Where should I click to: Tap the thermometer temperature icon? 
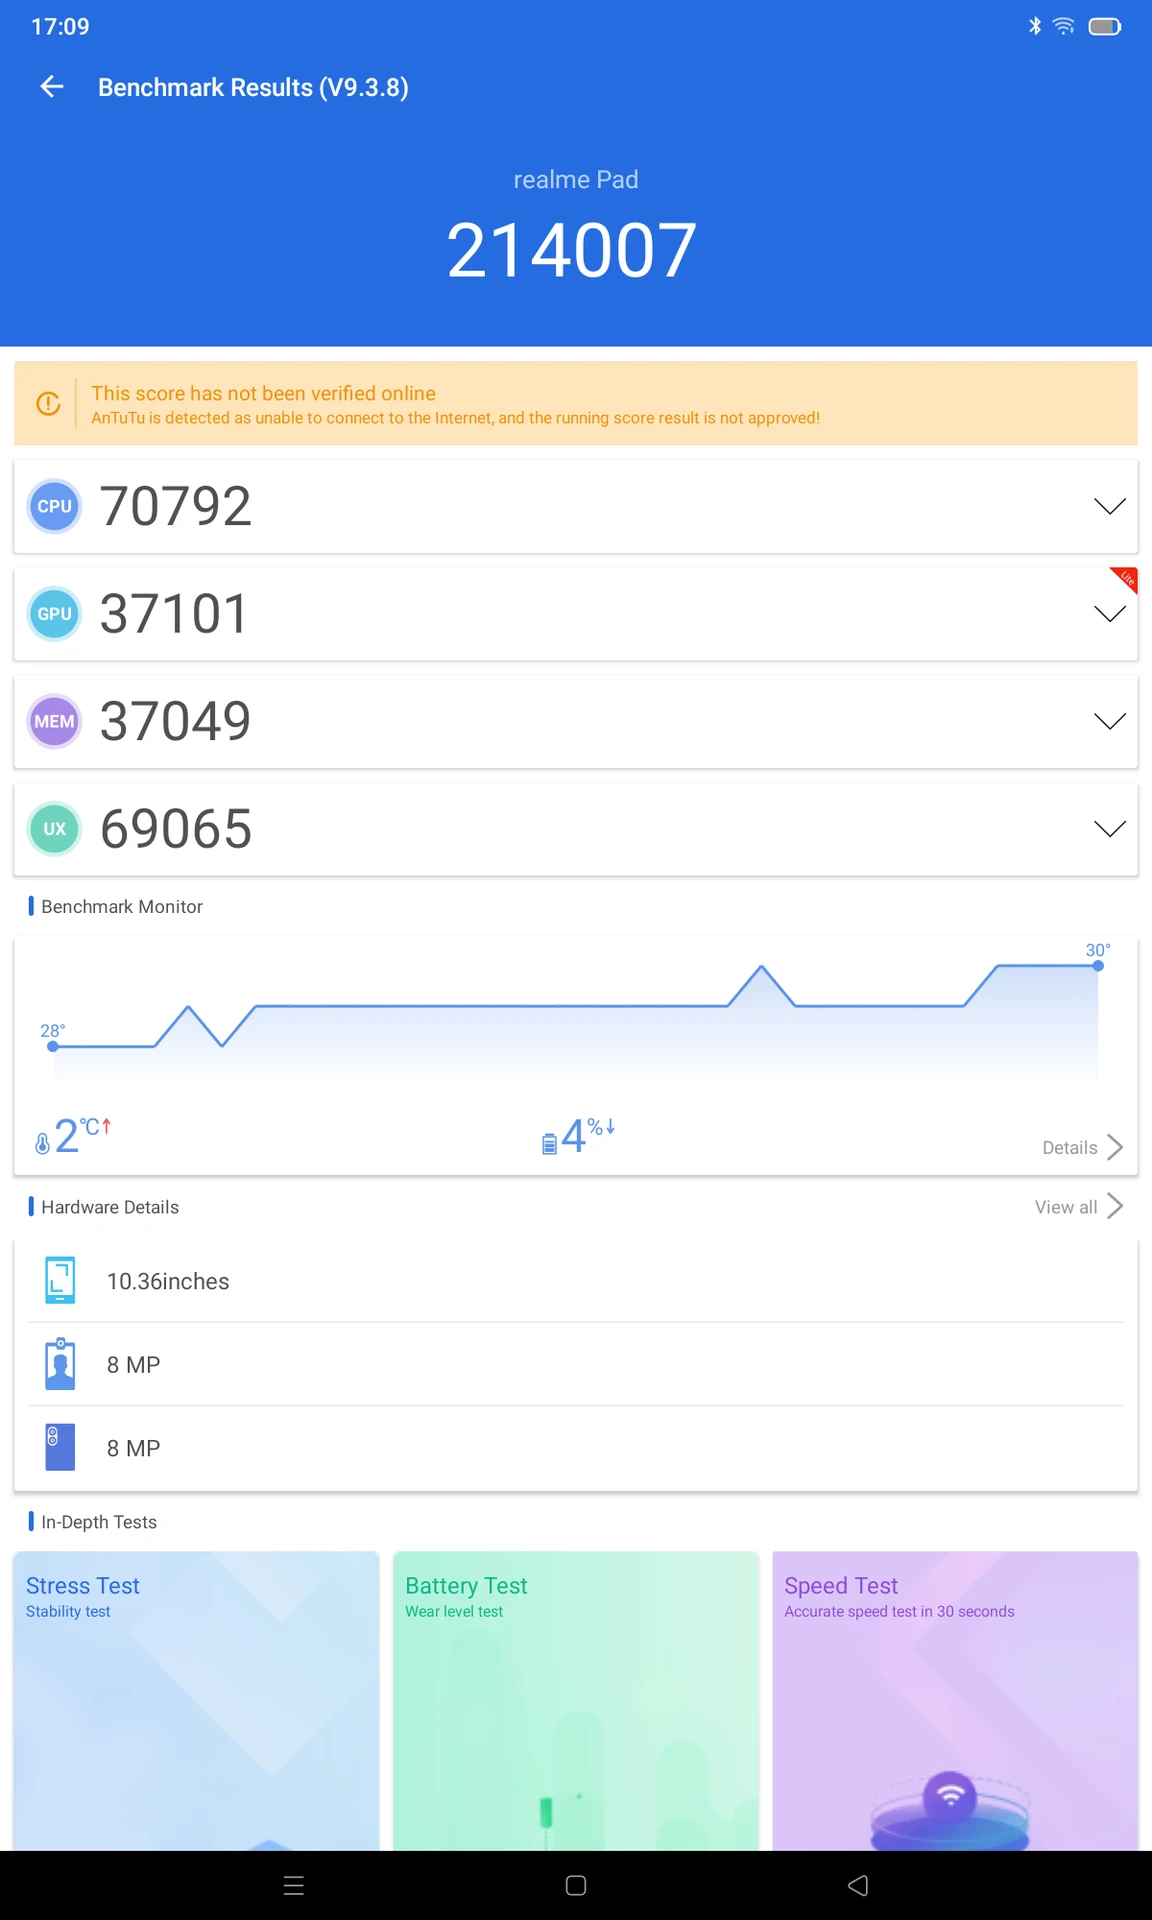(x=42, y=1142)
